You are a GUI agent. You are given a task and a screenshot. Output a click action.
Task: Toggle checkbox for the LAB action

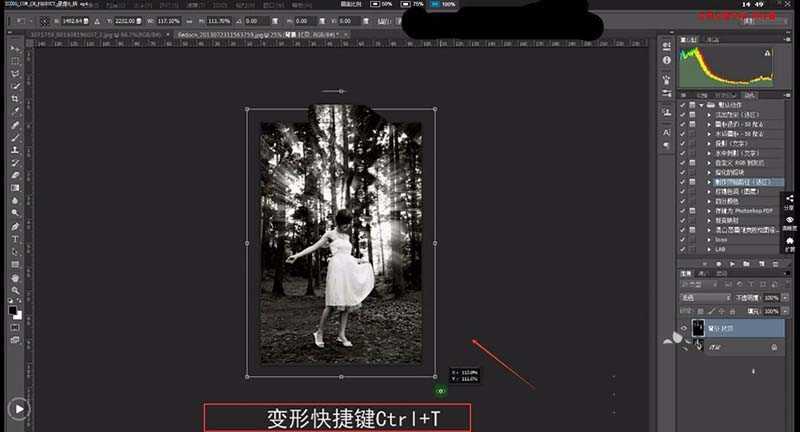(x=682, y=250)
